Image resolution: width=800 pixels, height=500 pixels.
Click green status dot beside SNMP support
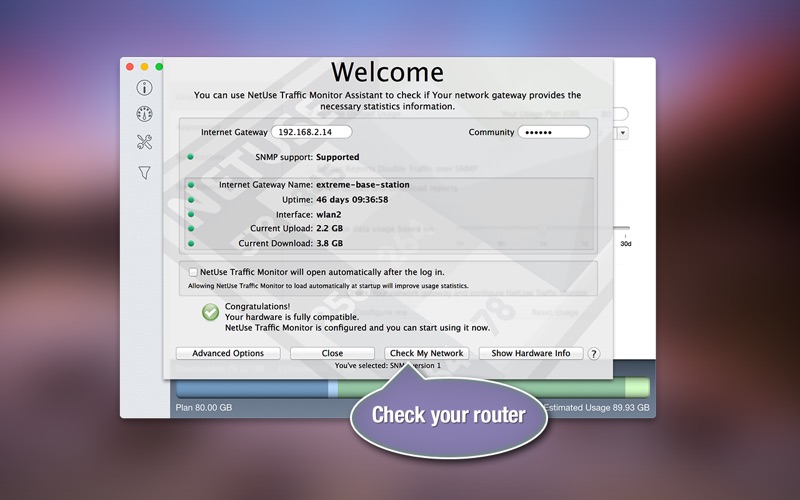click(190, 157)
